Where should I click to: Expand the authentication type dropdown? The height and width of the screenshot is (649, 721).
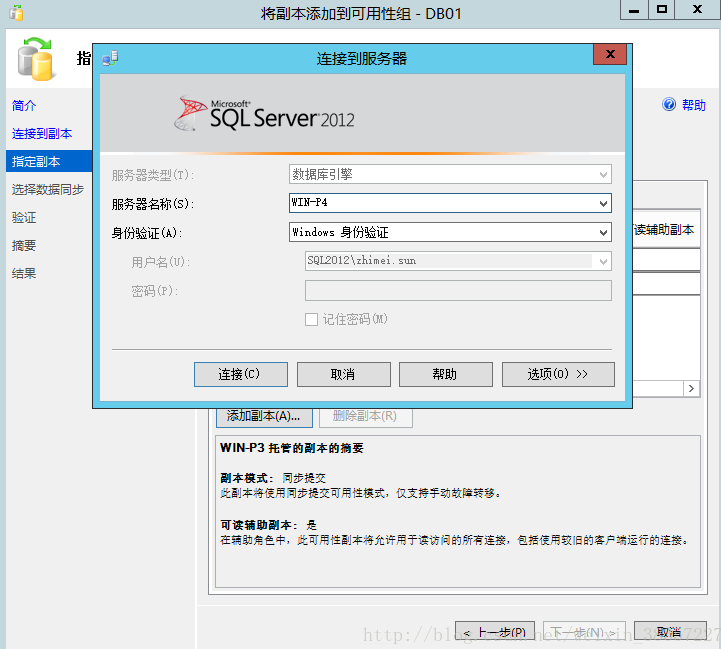tap(603, 233)
